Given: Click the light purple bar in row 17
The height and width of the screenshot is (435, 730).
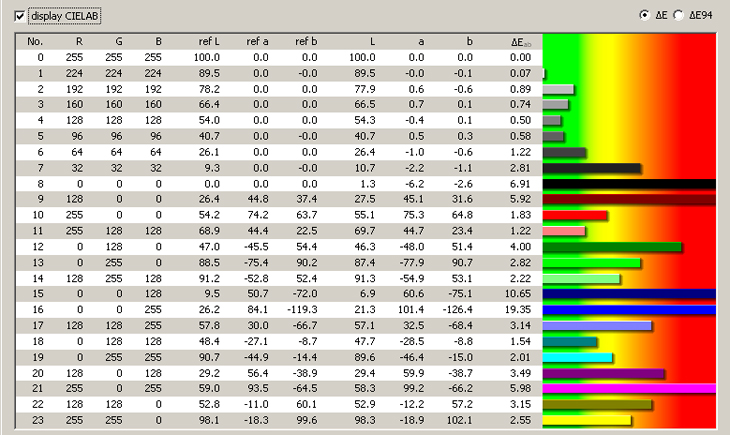Looking at the screenshot, I should (x=596, y=326).
